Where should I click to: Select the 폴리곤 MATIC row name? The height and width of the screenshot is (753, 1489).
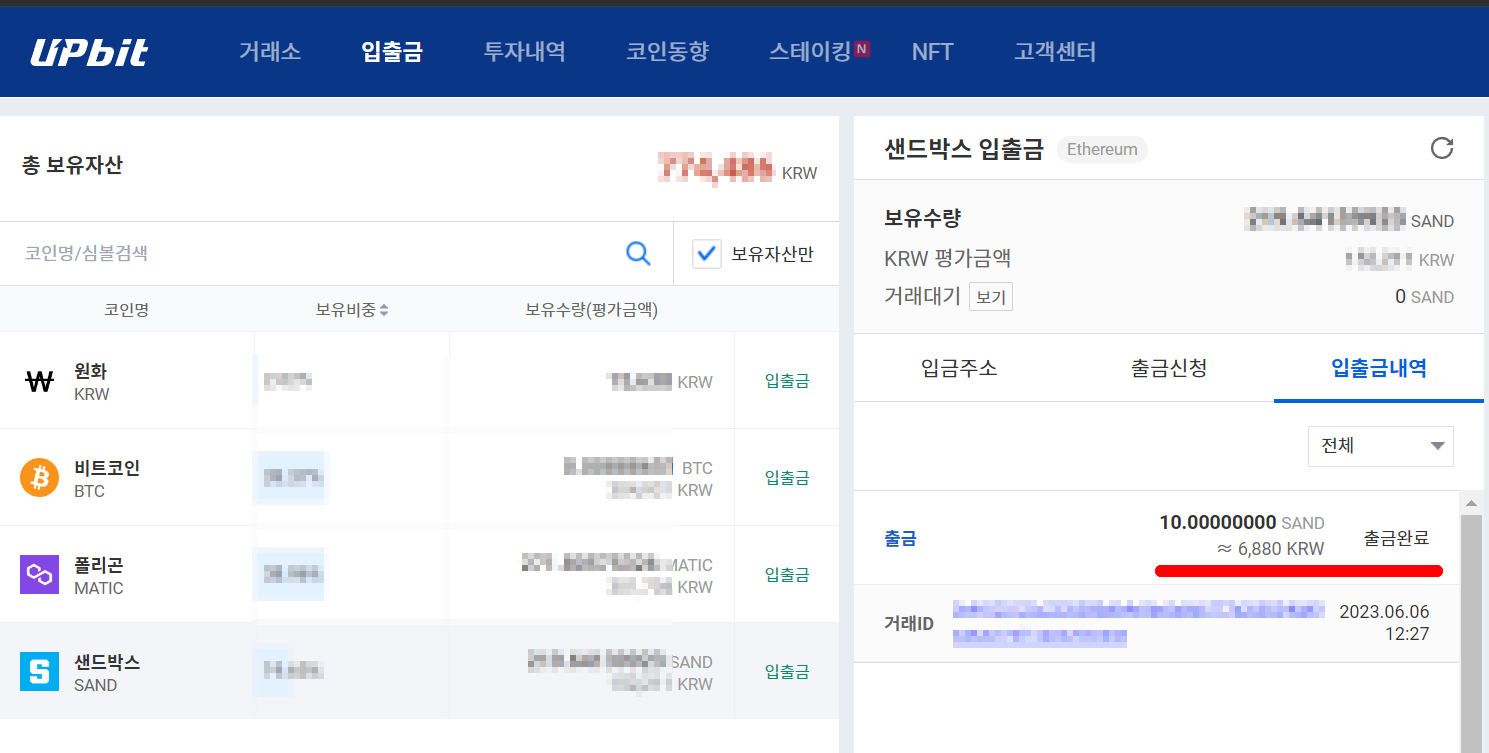(x=99, y=576)
